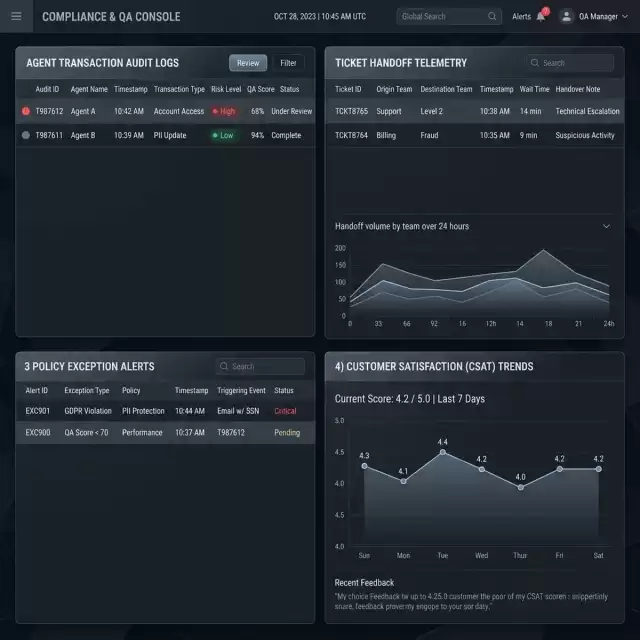Image resolution: width=640 pixels, height=640 pixels.
Task: Click the Critical status label
Action: (x=285, y=411)
